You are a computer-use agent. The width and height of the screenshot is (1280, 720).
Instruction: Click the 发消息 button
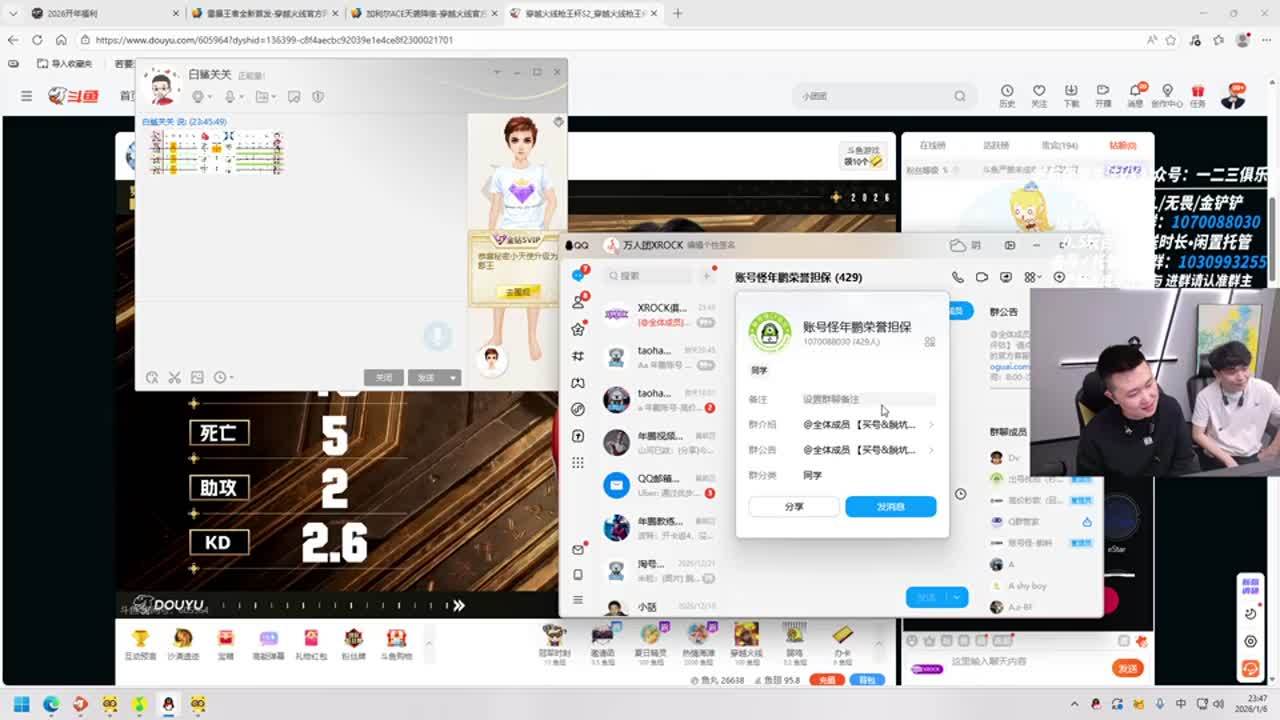tap(890, 507)
